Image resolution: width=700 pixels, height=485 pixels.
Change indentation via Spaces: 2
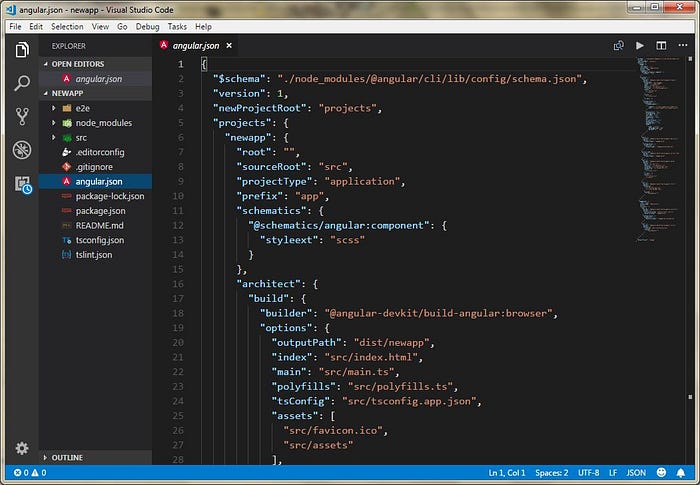552,472
